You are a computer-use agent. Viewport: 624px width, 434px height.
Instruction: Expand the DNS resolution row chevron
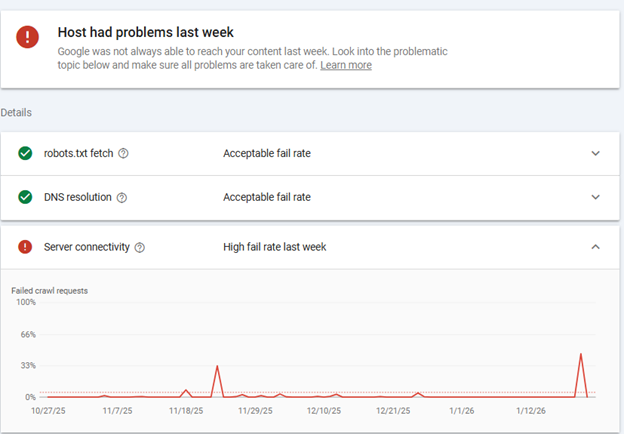pyautogui.click(x=596, y=197)
